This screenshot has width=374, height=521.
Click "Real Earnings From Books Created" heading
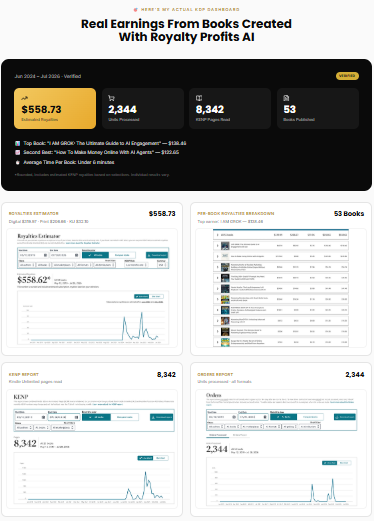186,24
